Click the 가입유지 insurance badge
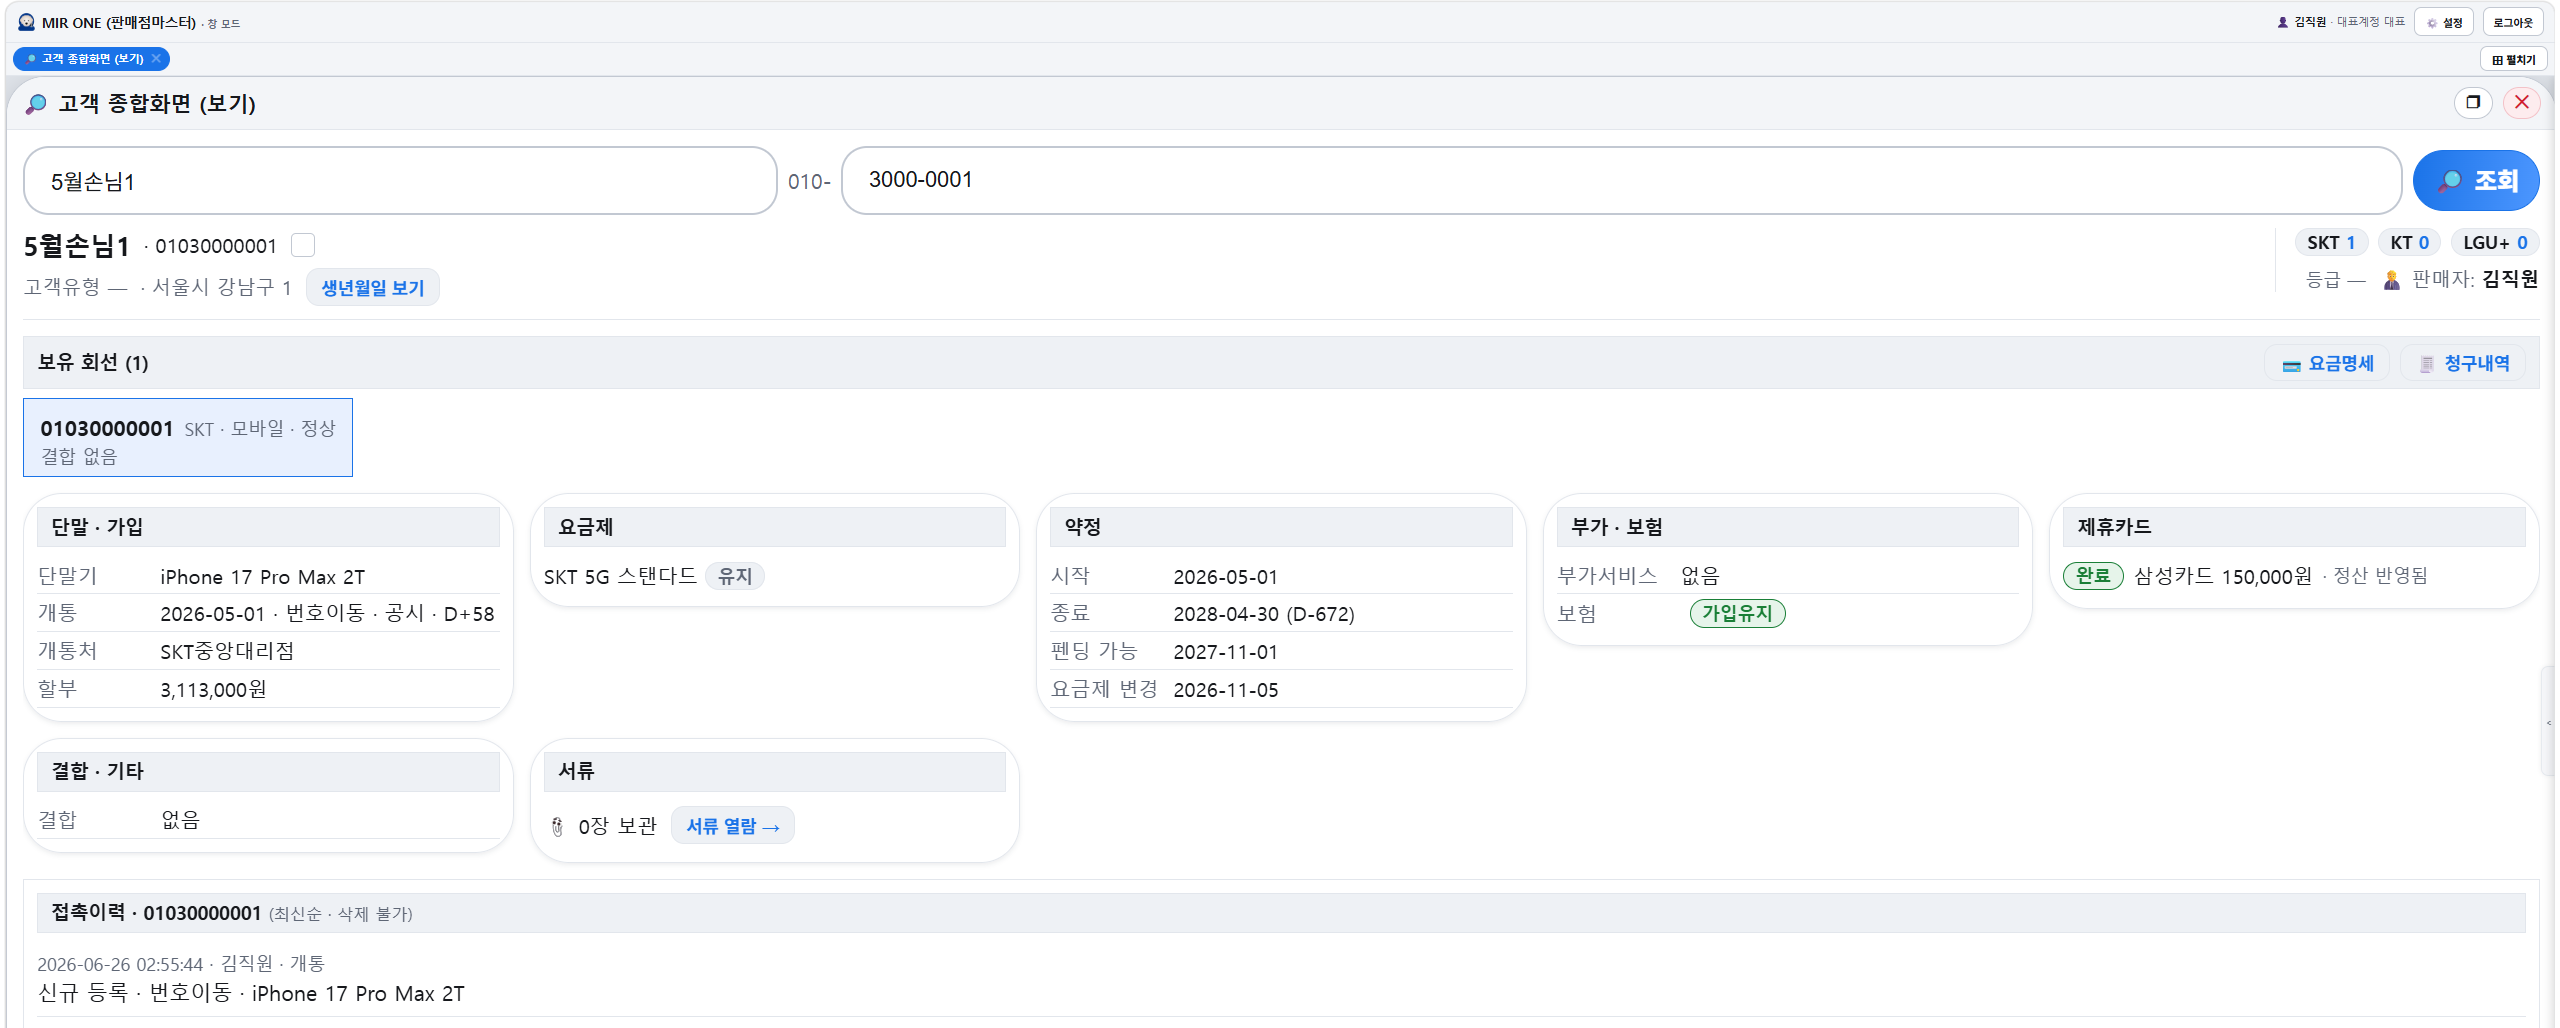 pos(1737,614)
